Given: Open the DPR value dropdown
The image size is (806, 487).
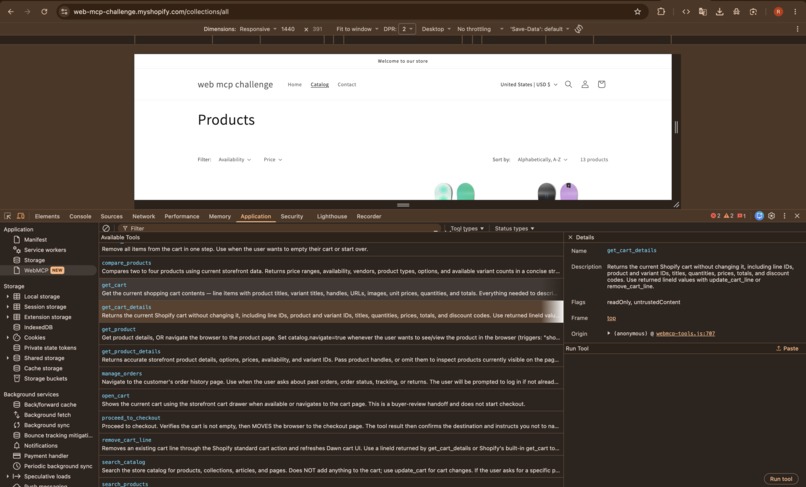Looking at the screenshot, I should 407,29.
